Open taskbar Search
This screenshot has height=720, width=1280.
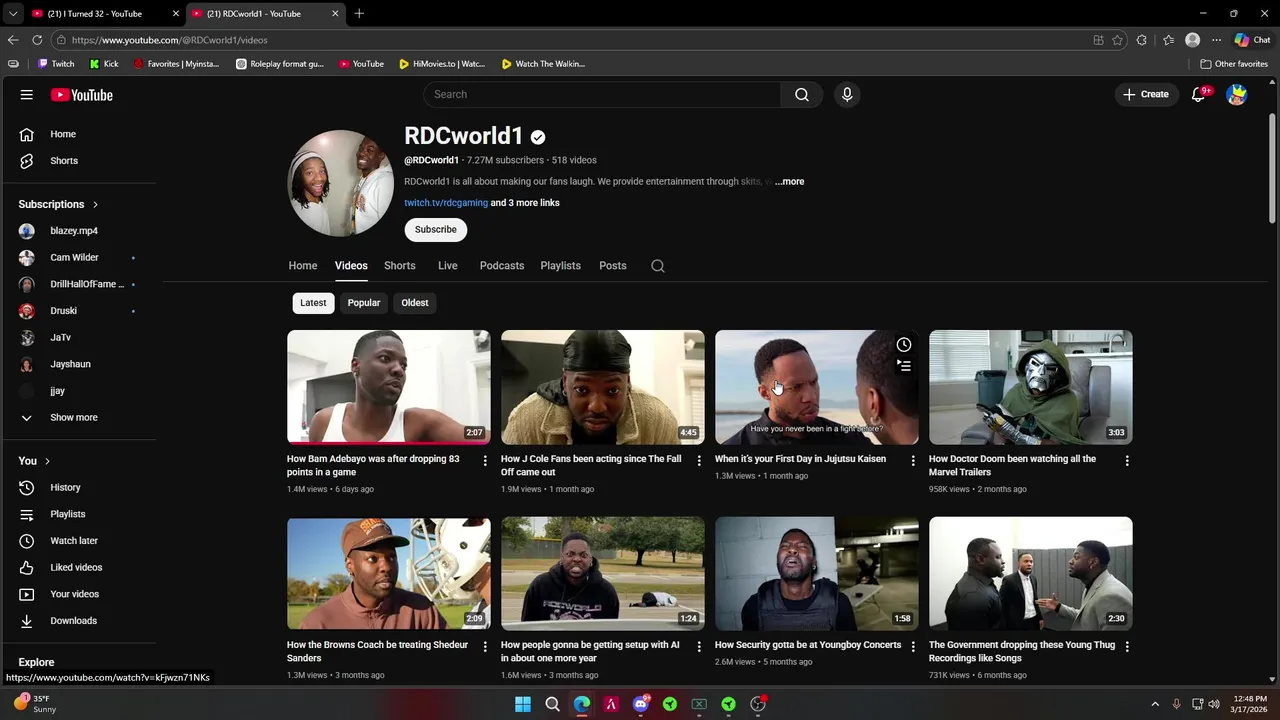point(552,704)
